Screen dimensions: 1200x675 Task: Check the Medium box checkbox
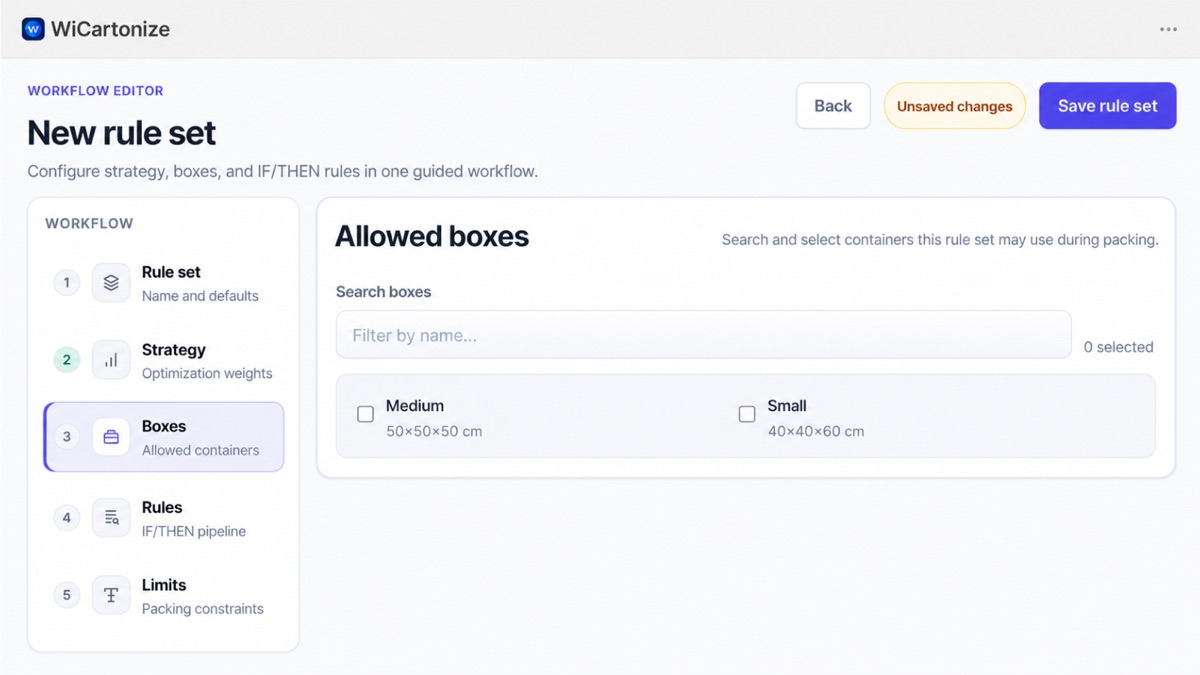366,414
